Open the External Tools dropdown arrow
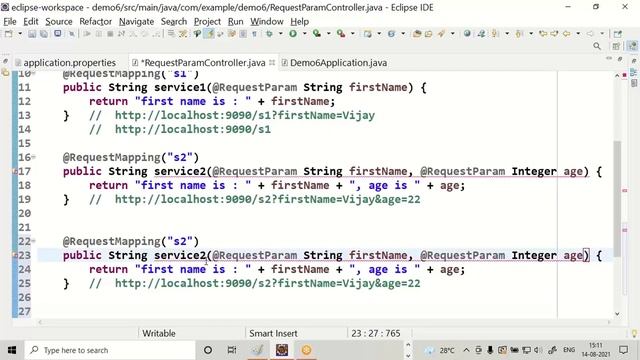This screenshot has height=360, width=640. [353, 34]
